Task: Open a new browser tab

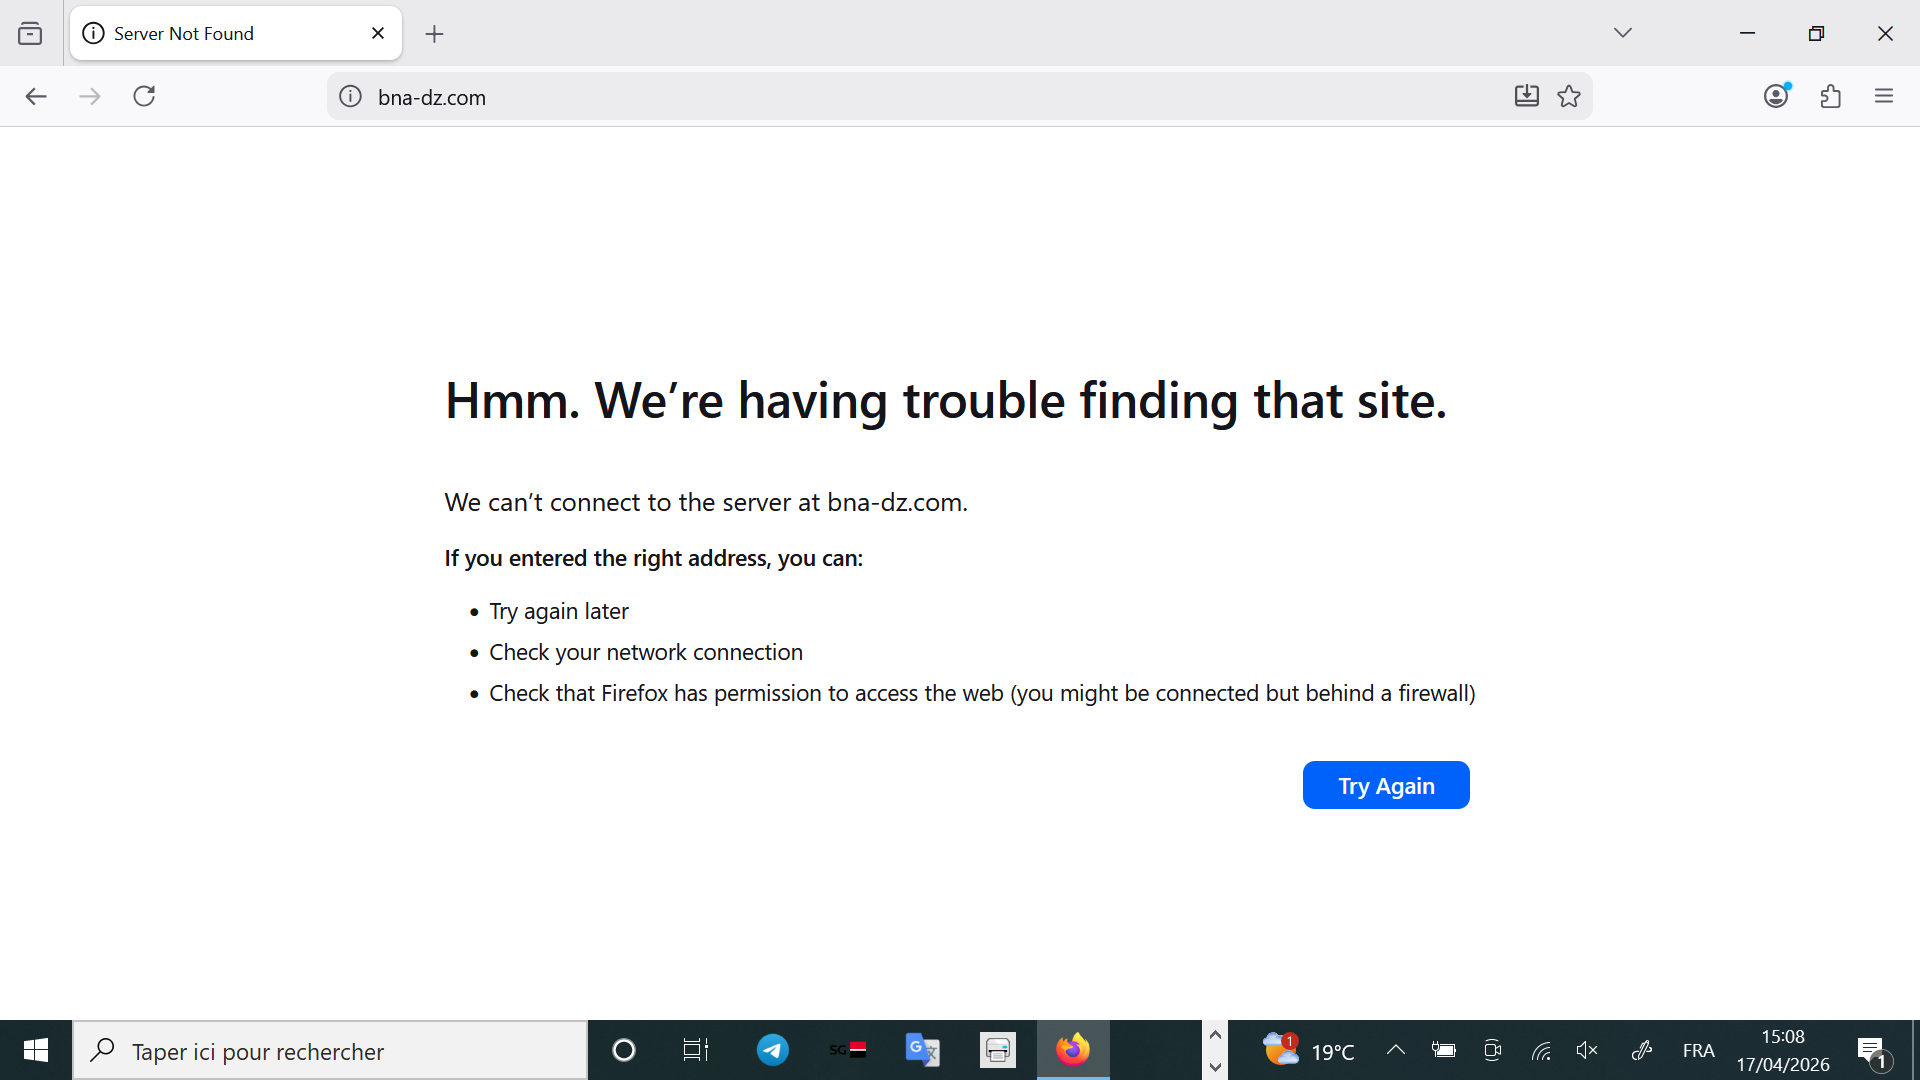Action: (x=434, y=34)
